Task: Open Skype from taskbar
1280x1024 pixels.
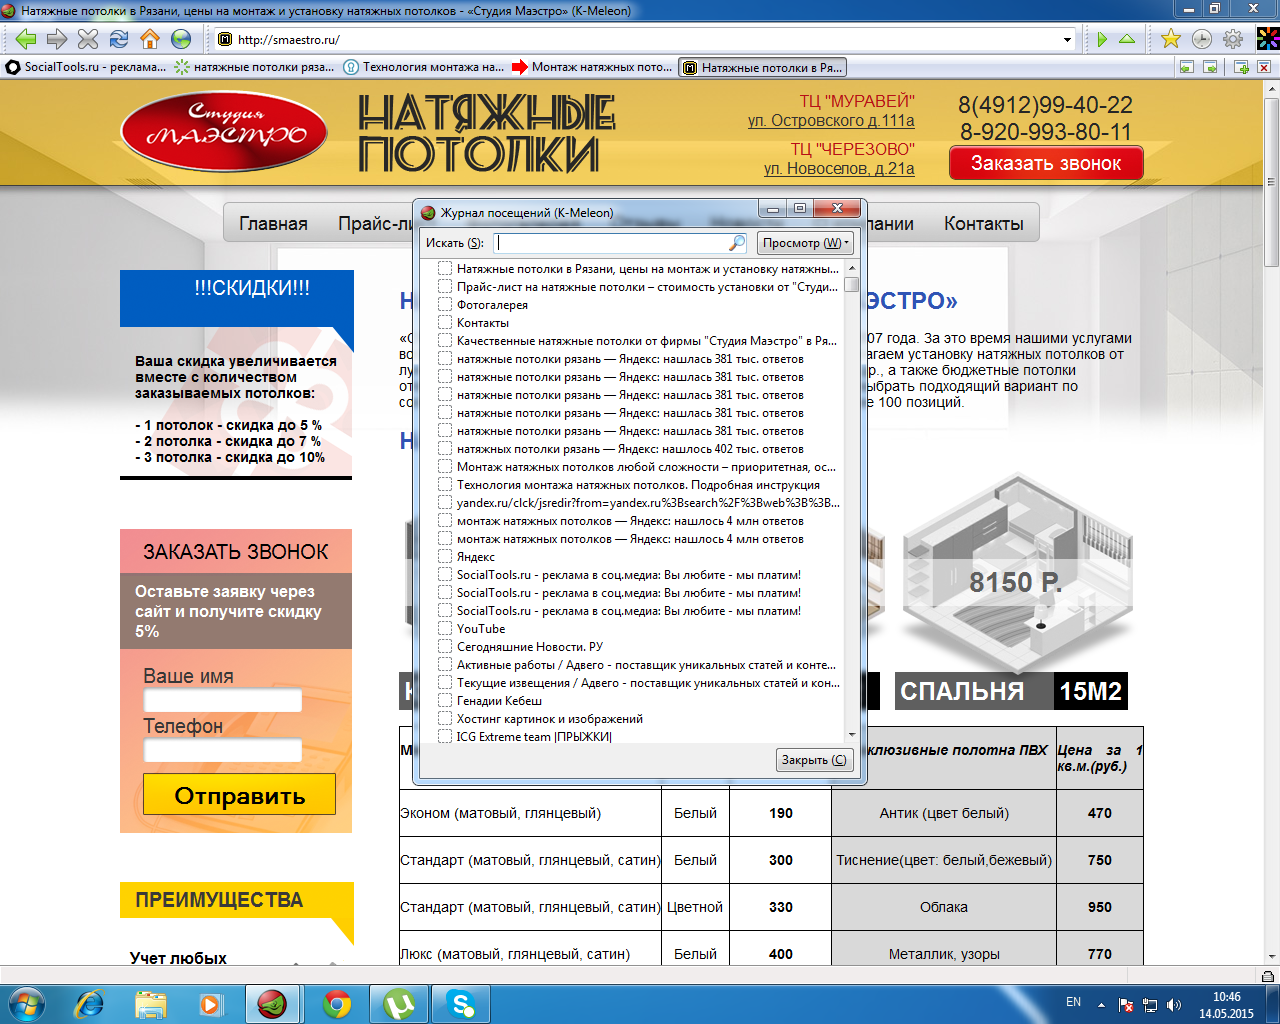Action: click(x=461, y=1004)
